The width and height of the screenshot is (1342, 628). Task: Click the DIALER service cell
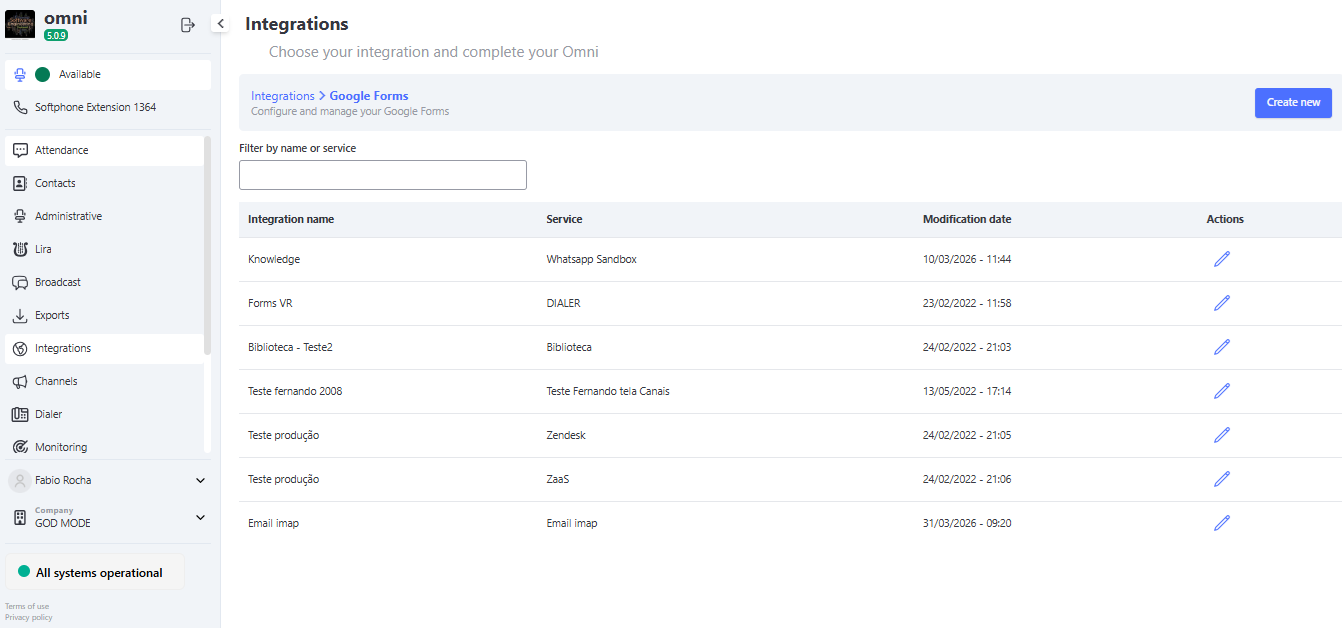coord(563,303)
